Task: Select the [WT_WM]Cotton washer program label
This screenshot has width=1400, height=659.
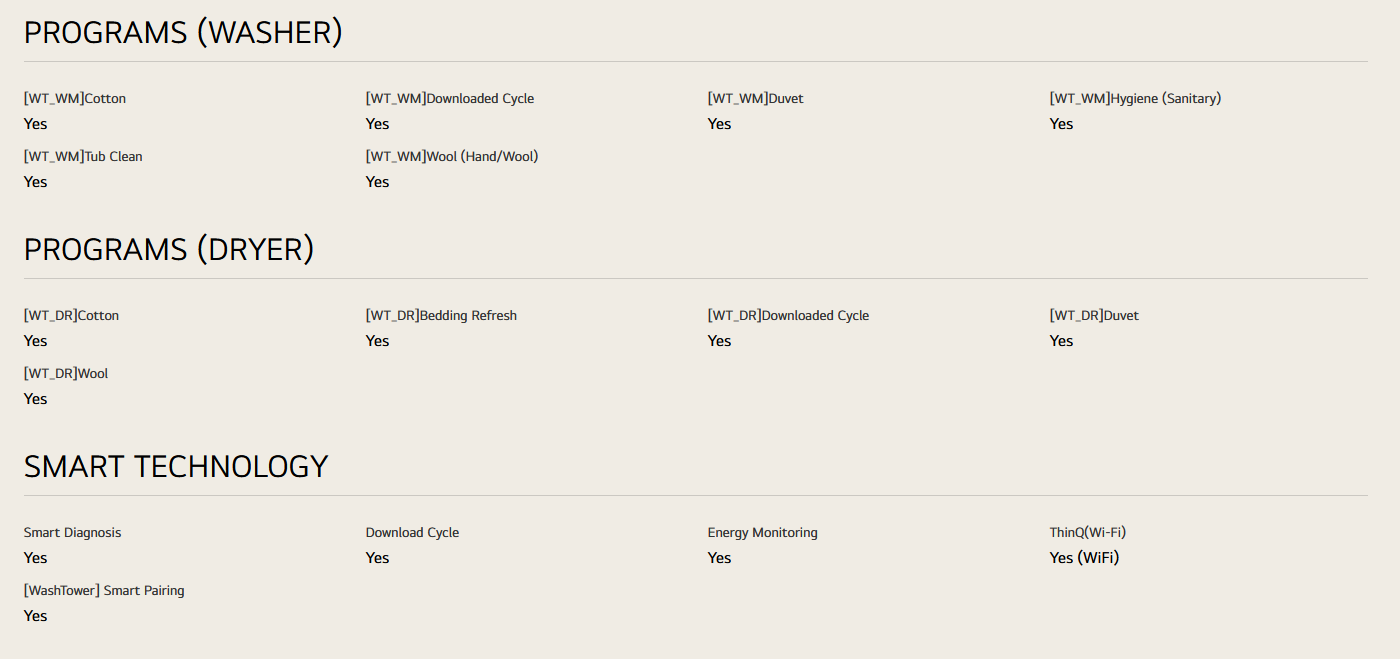Action: point(75,99)
